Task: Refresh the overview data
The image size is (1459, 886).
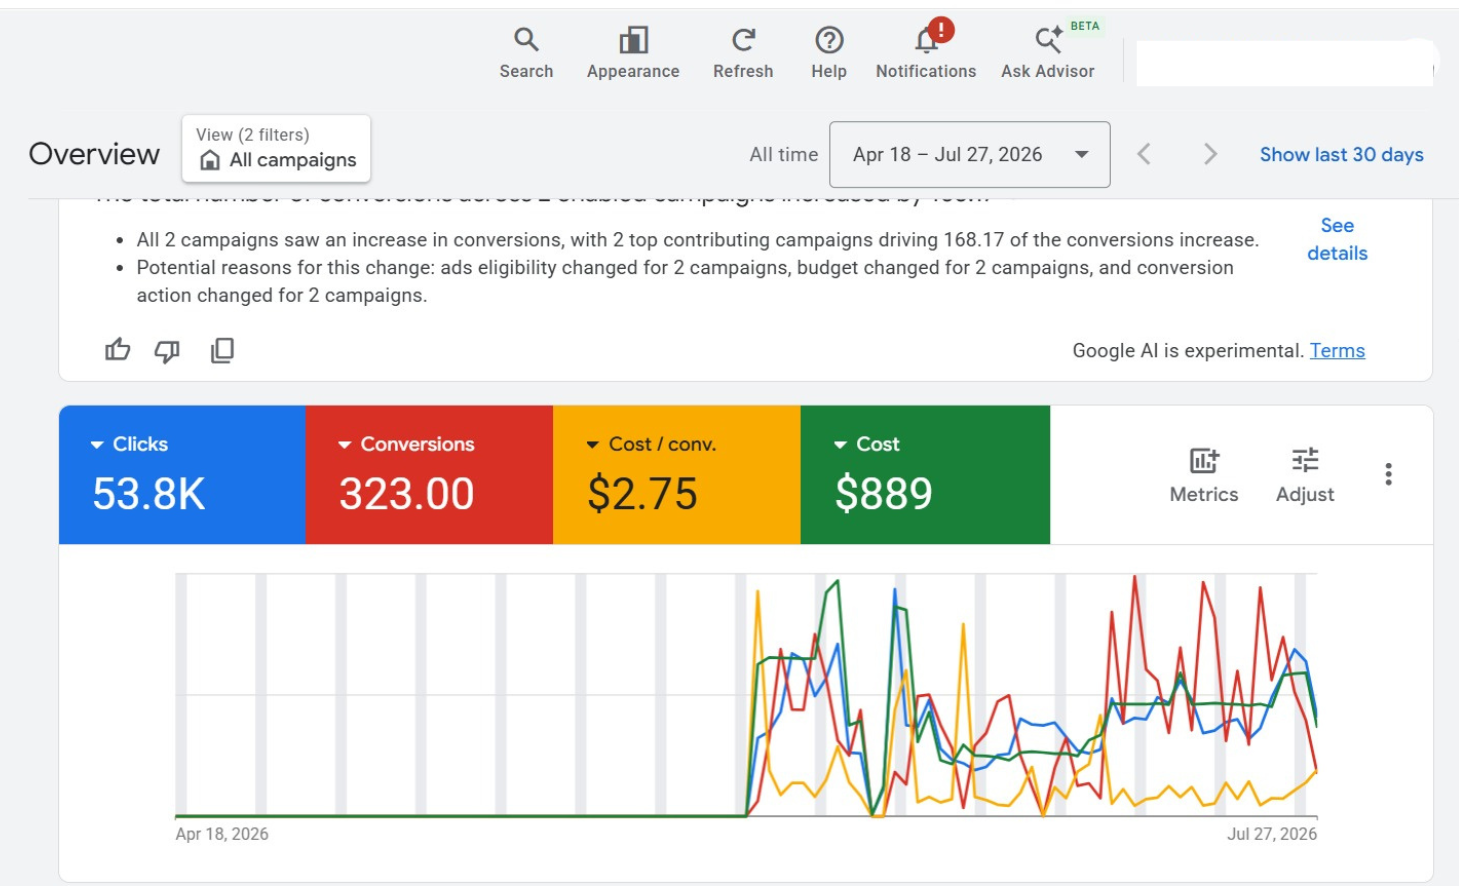Action: [743, 53]
